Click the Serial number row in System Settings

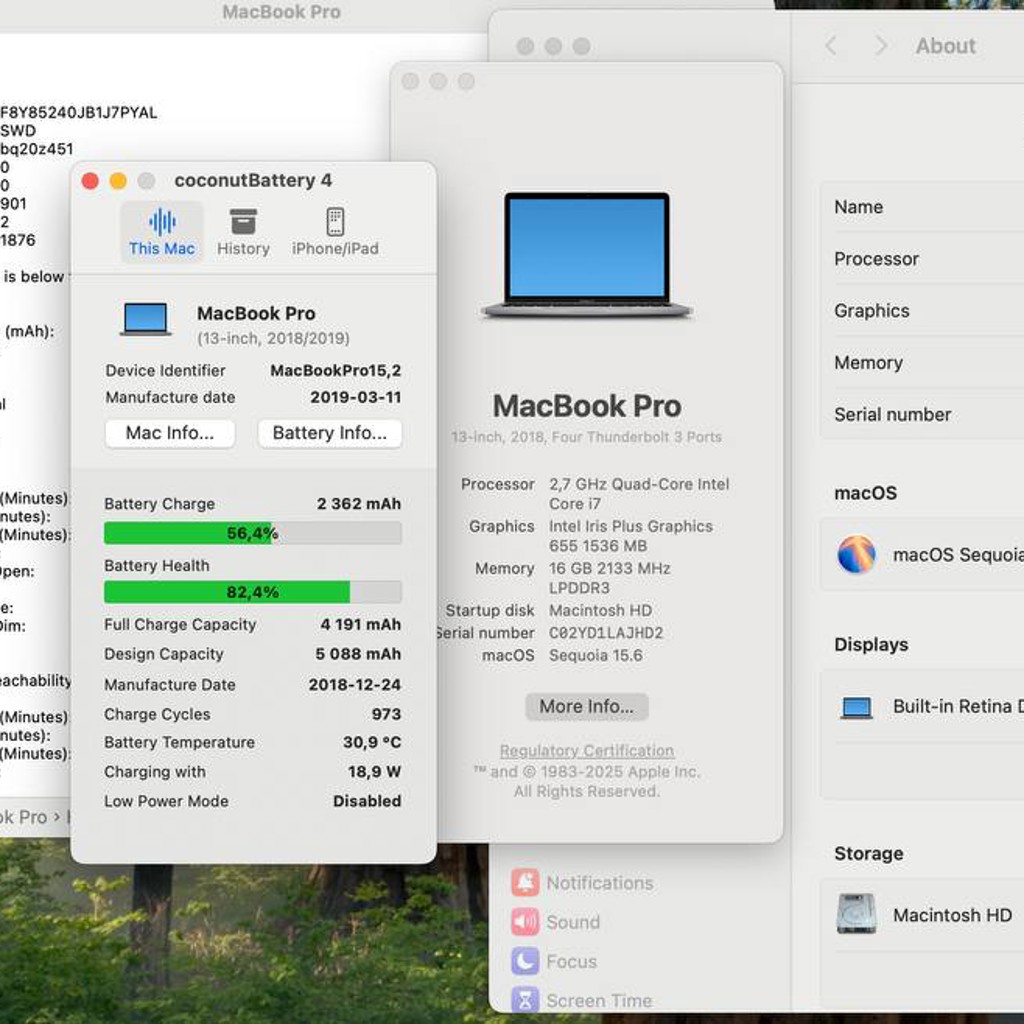922,415
